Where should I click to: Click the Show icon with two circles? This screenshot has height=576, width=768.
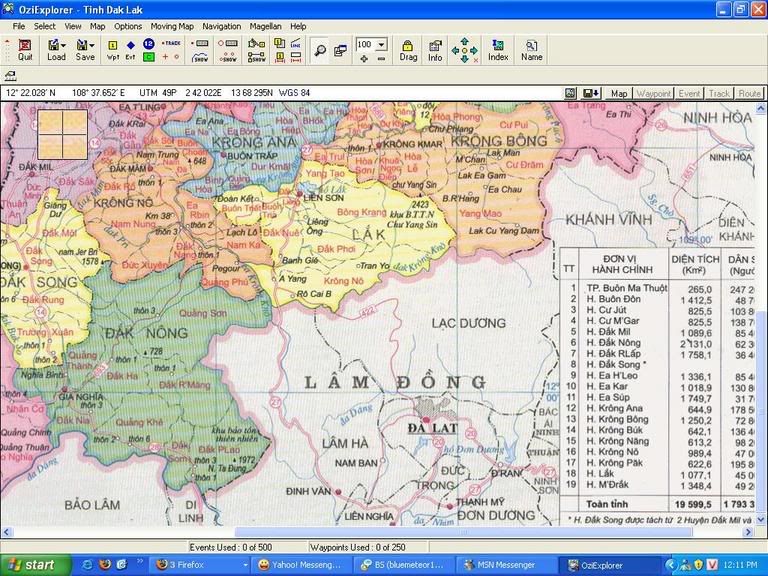(228, 57)
